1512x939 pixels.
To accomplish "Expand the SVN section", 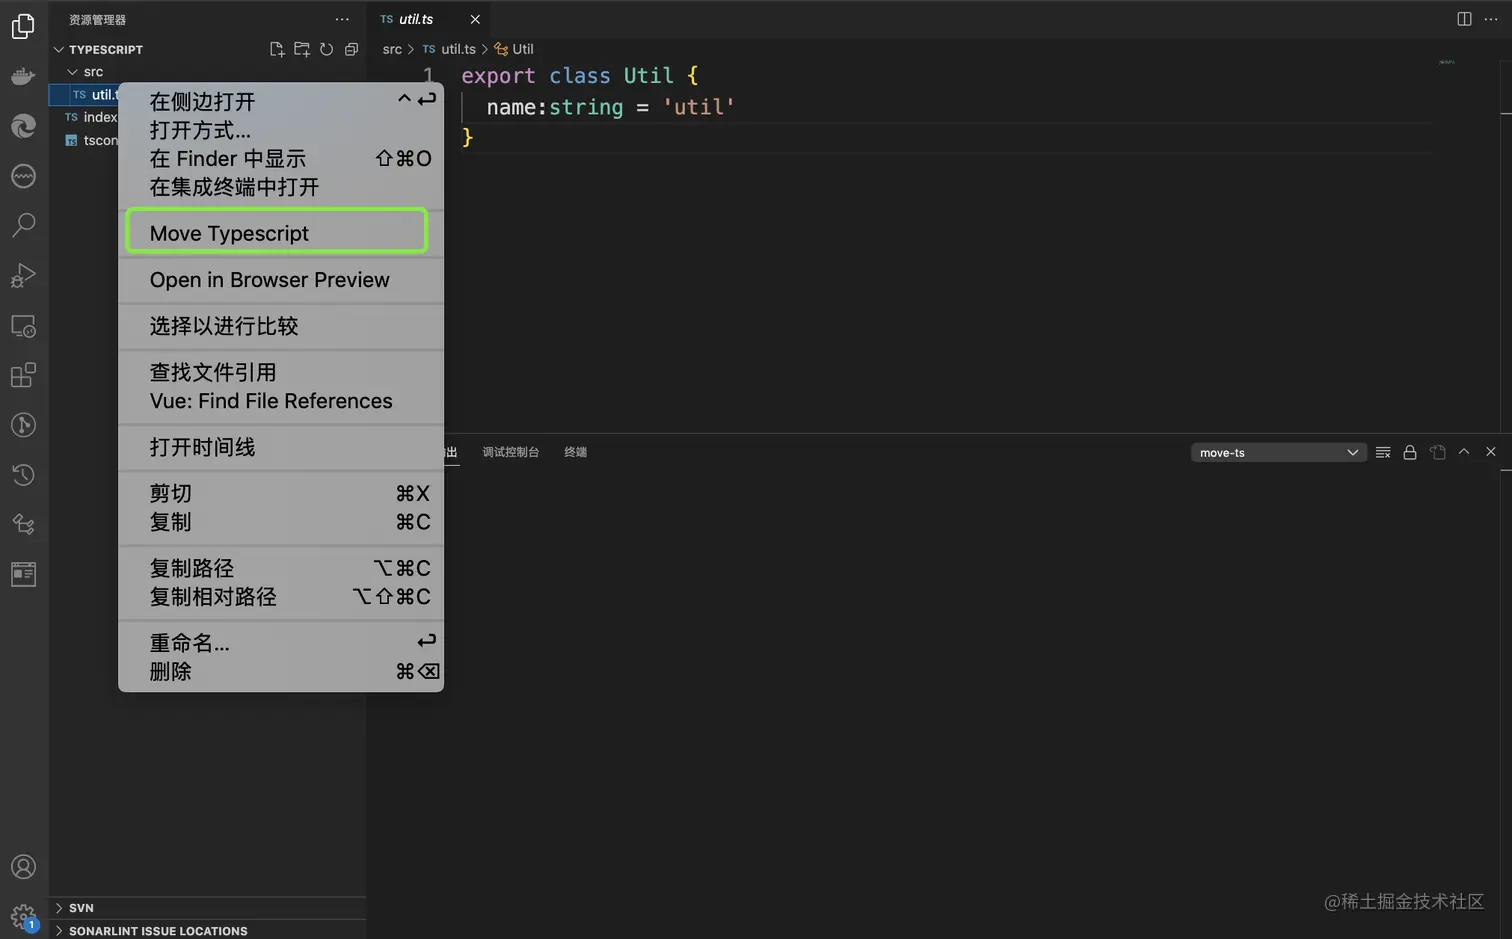I will point(208,908).
